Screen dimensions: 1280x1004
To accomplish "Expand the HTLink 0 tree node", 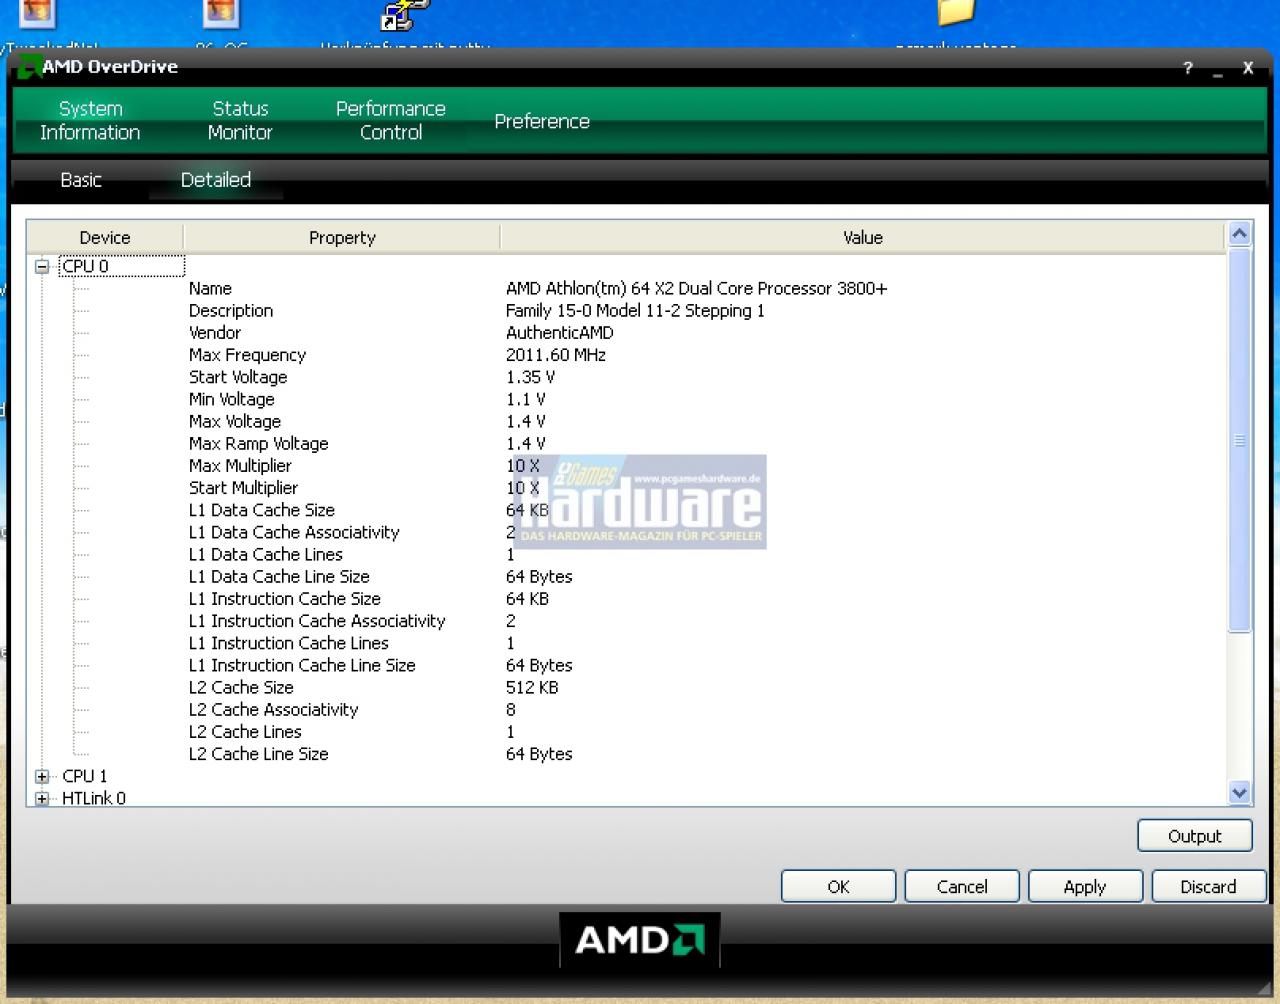I will (42, 798).
